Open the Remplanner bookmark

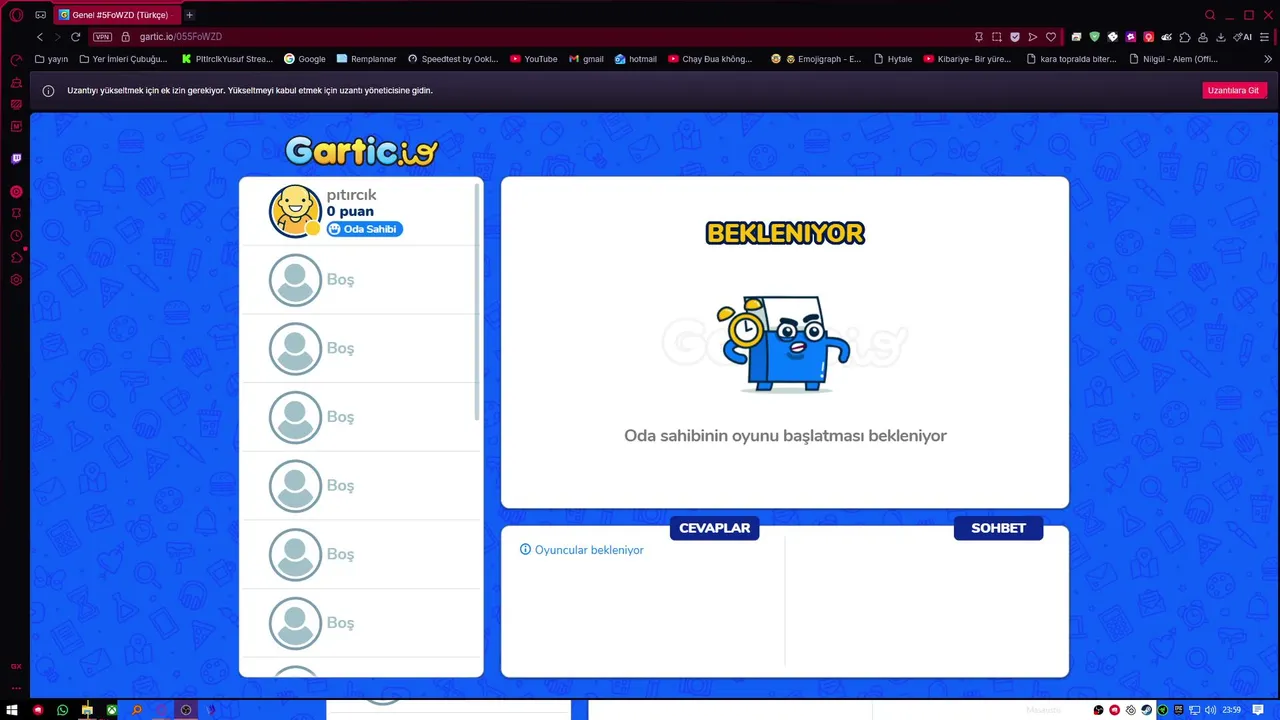367,59
